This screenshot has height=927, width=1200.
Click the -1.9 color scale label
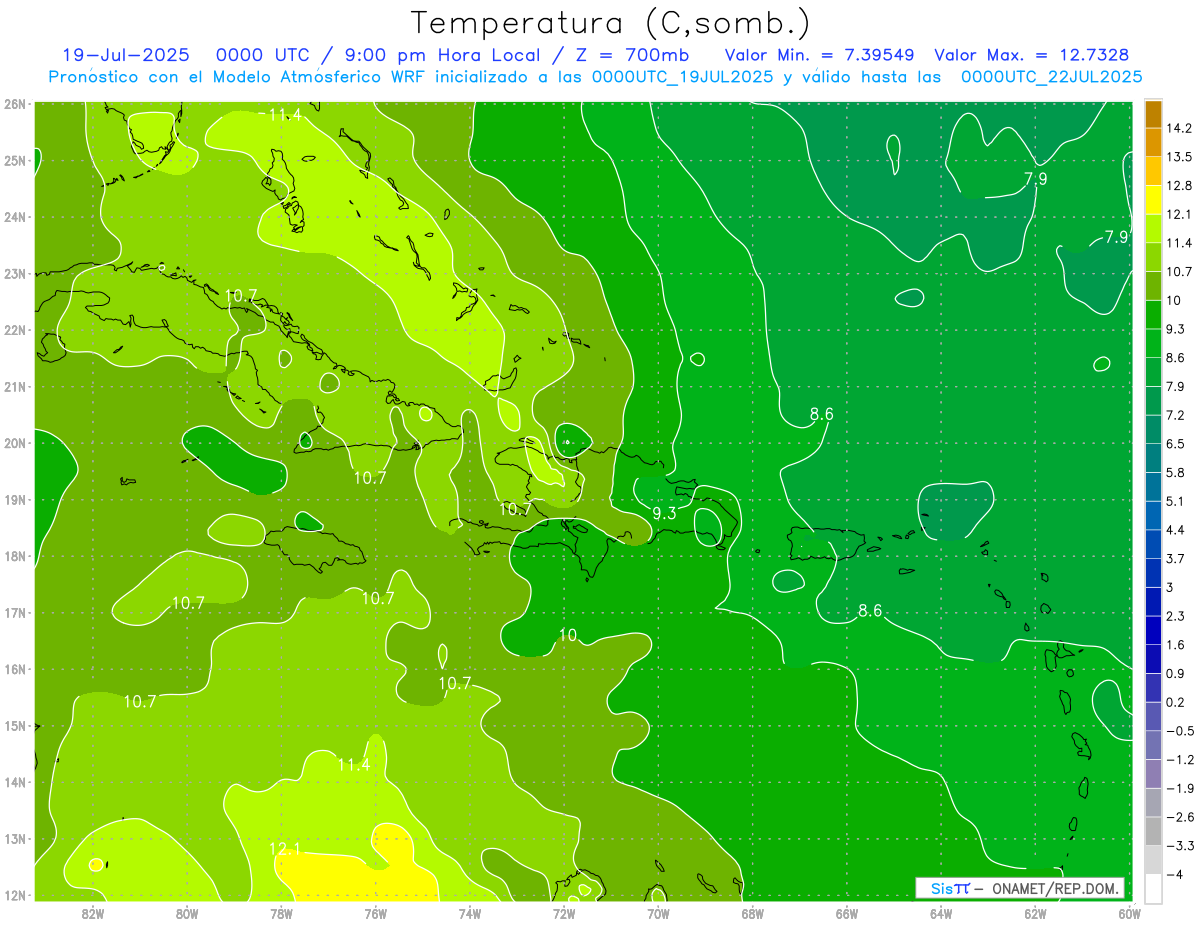(1179, 788)
